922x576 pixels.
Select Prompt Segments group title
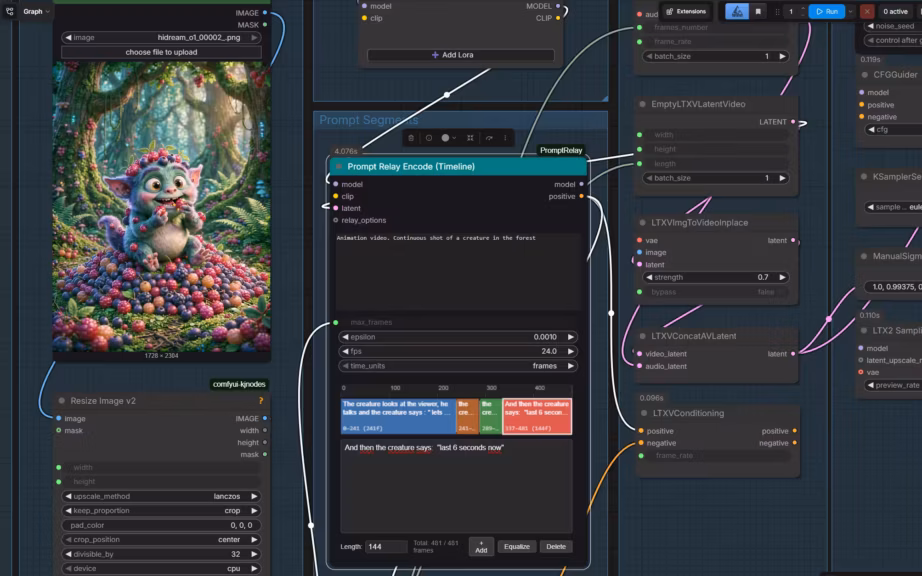[x=369, y=120]
